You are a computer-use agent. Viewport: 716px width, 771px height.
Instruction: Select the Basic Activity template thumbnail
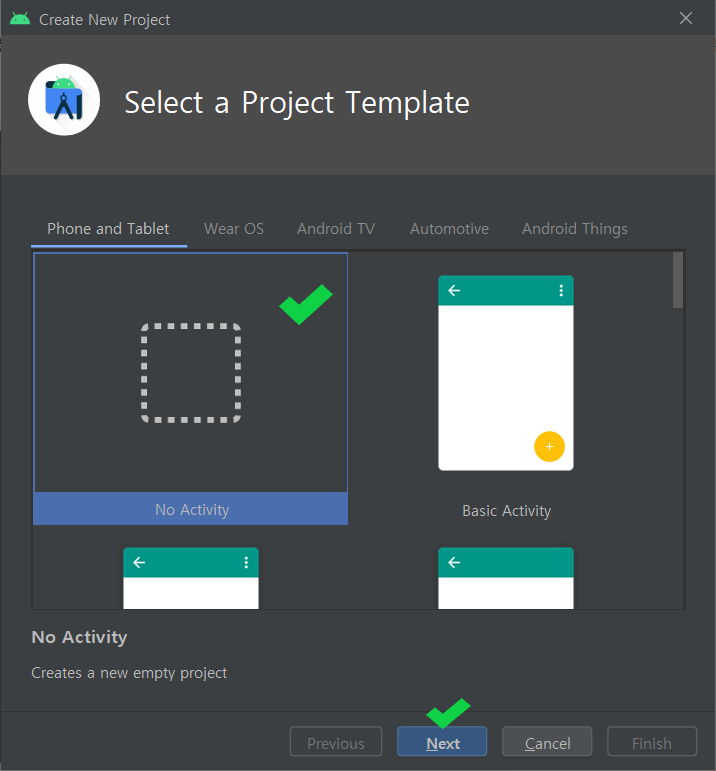pos(506,373)
